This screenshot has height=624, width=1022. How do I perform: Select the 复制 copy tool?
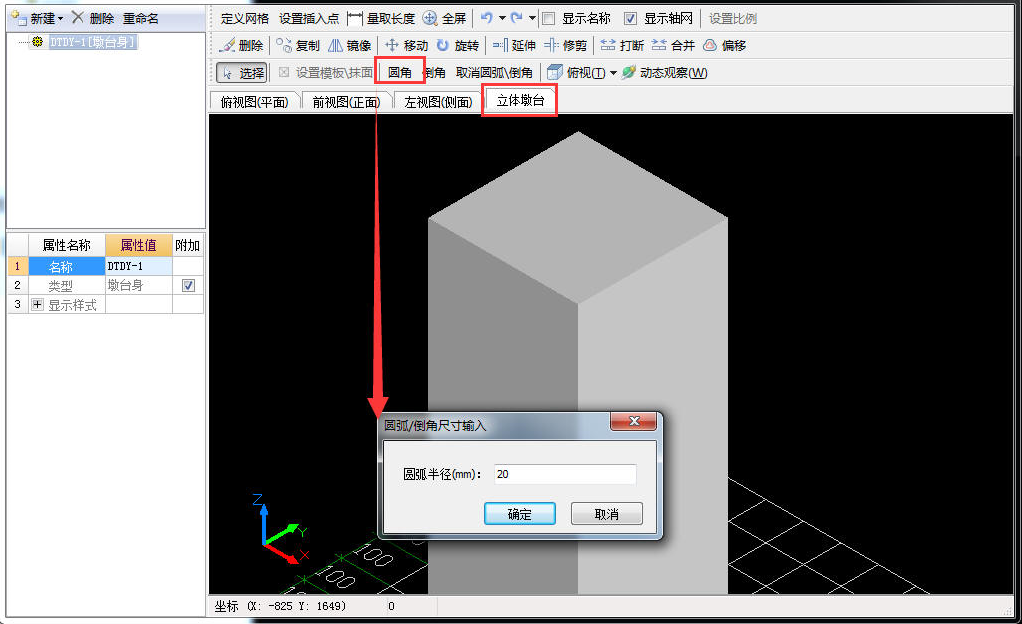[298, 45]
